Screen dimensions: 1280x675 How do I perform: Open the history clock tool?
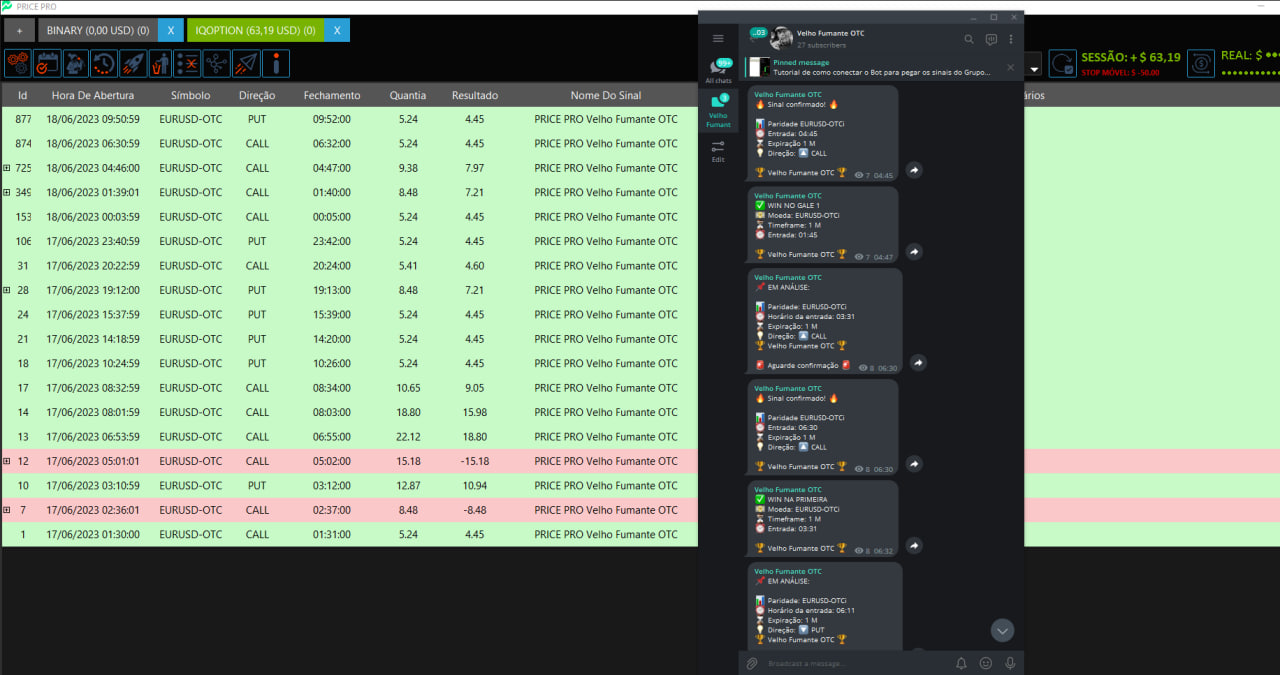pyautogui.click(x=104, y=64)
